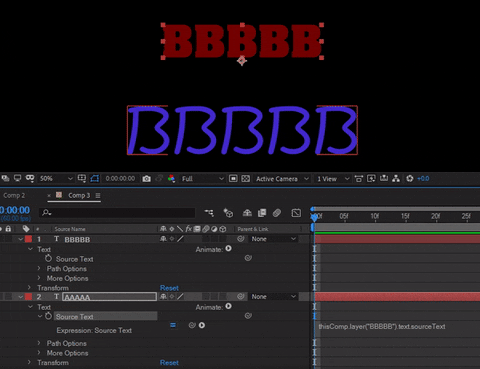Select the Comp 3 tab

79,195
